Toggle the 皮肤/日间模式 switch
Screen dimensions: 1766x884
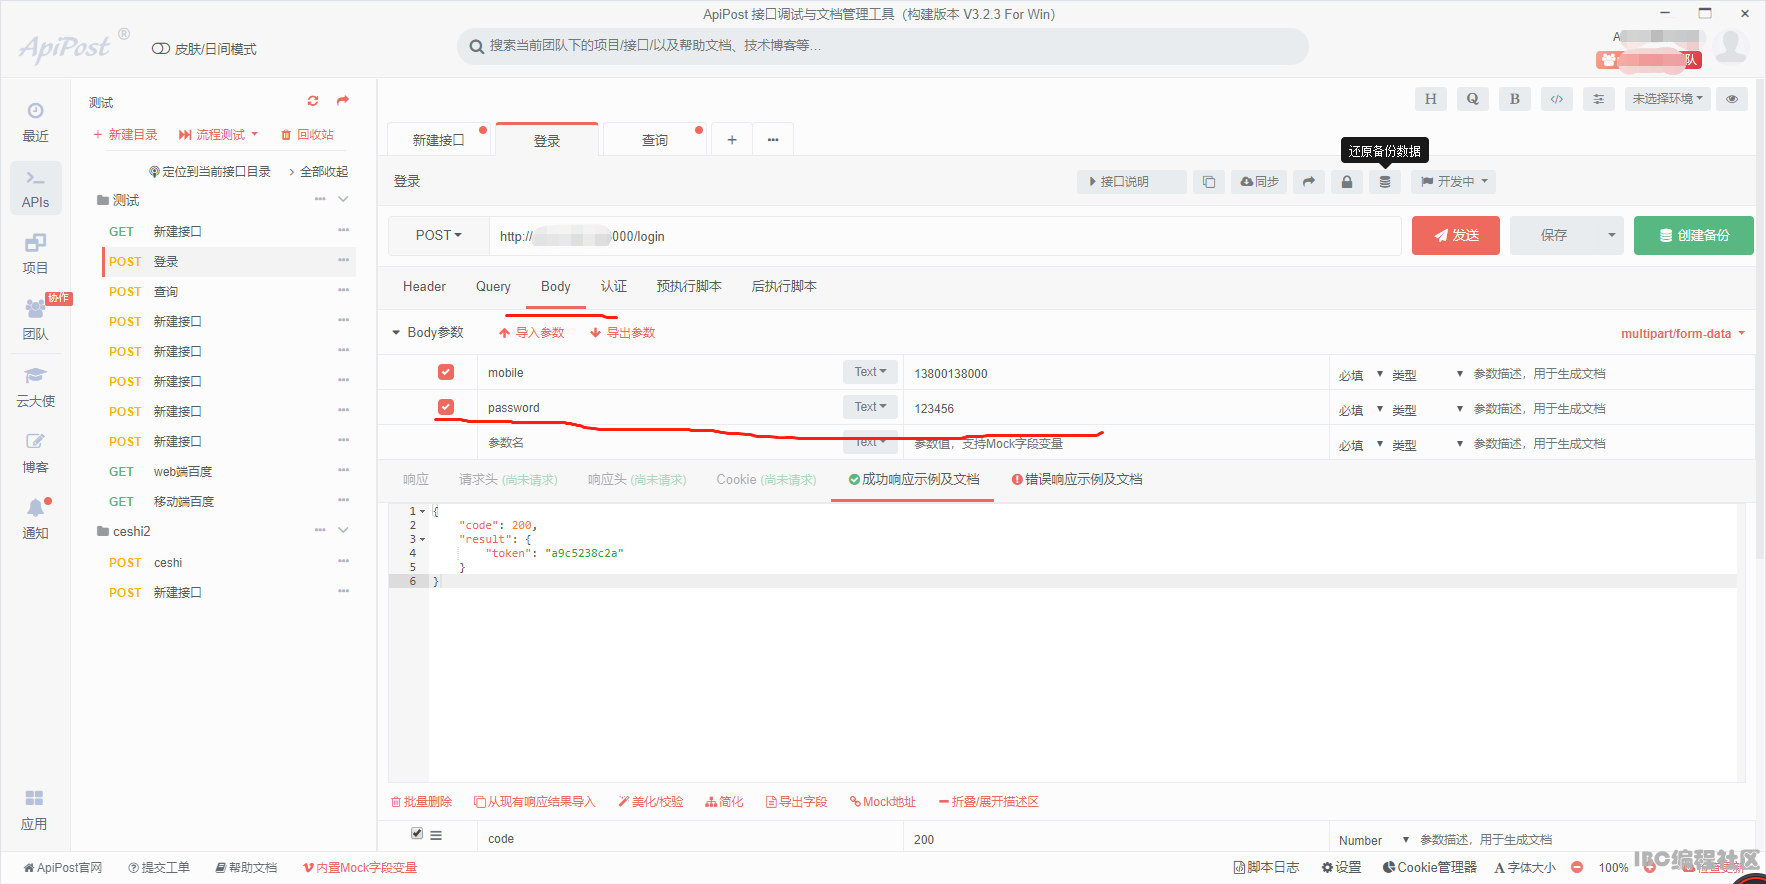click(x=160, y=49)
